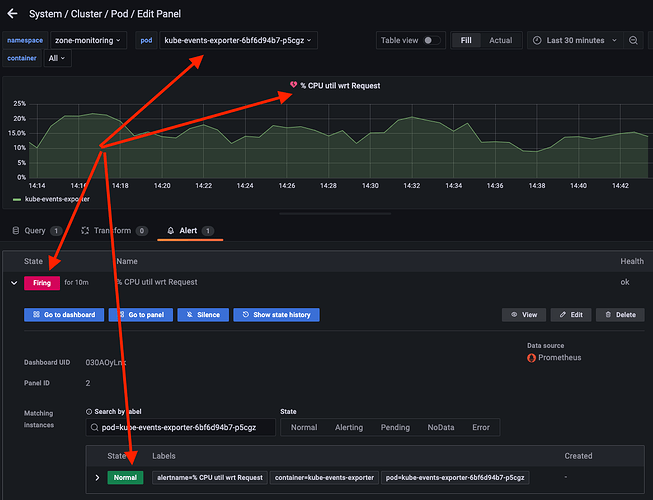Select the Actual display option
Screen dimensions: 653x500
tap(501, 40)
